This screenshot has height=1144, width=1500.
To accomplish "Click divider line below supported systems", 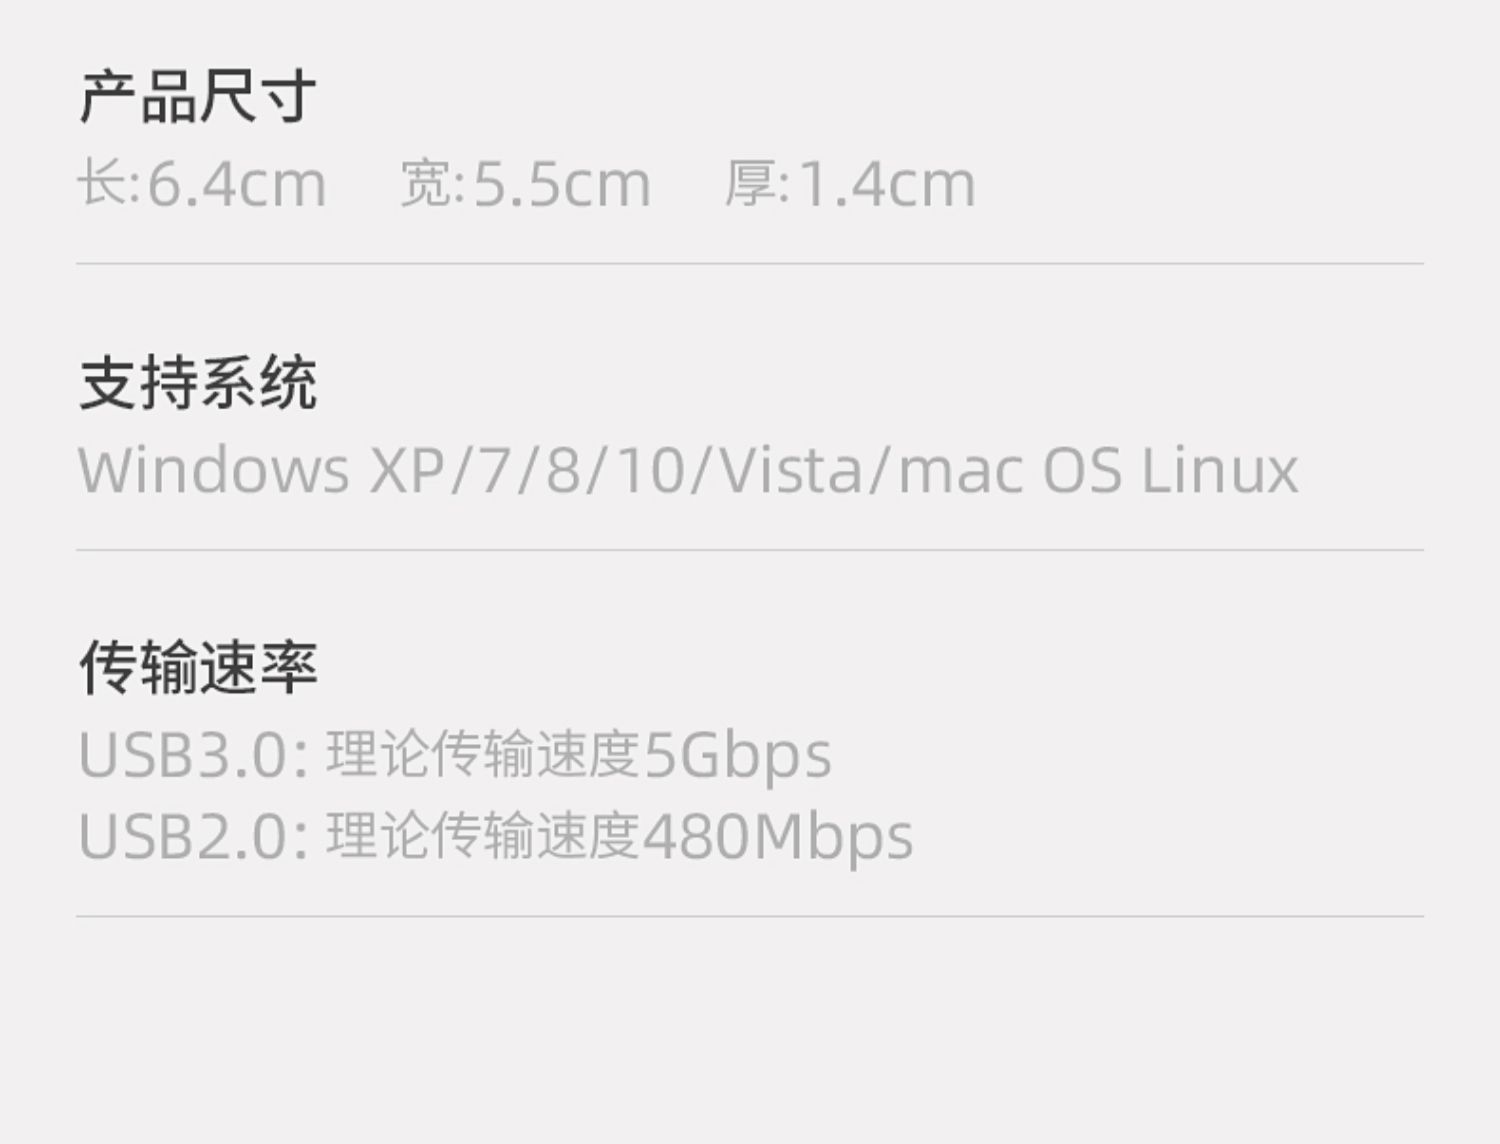I will pyautogui.click(x=750, y=550).
